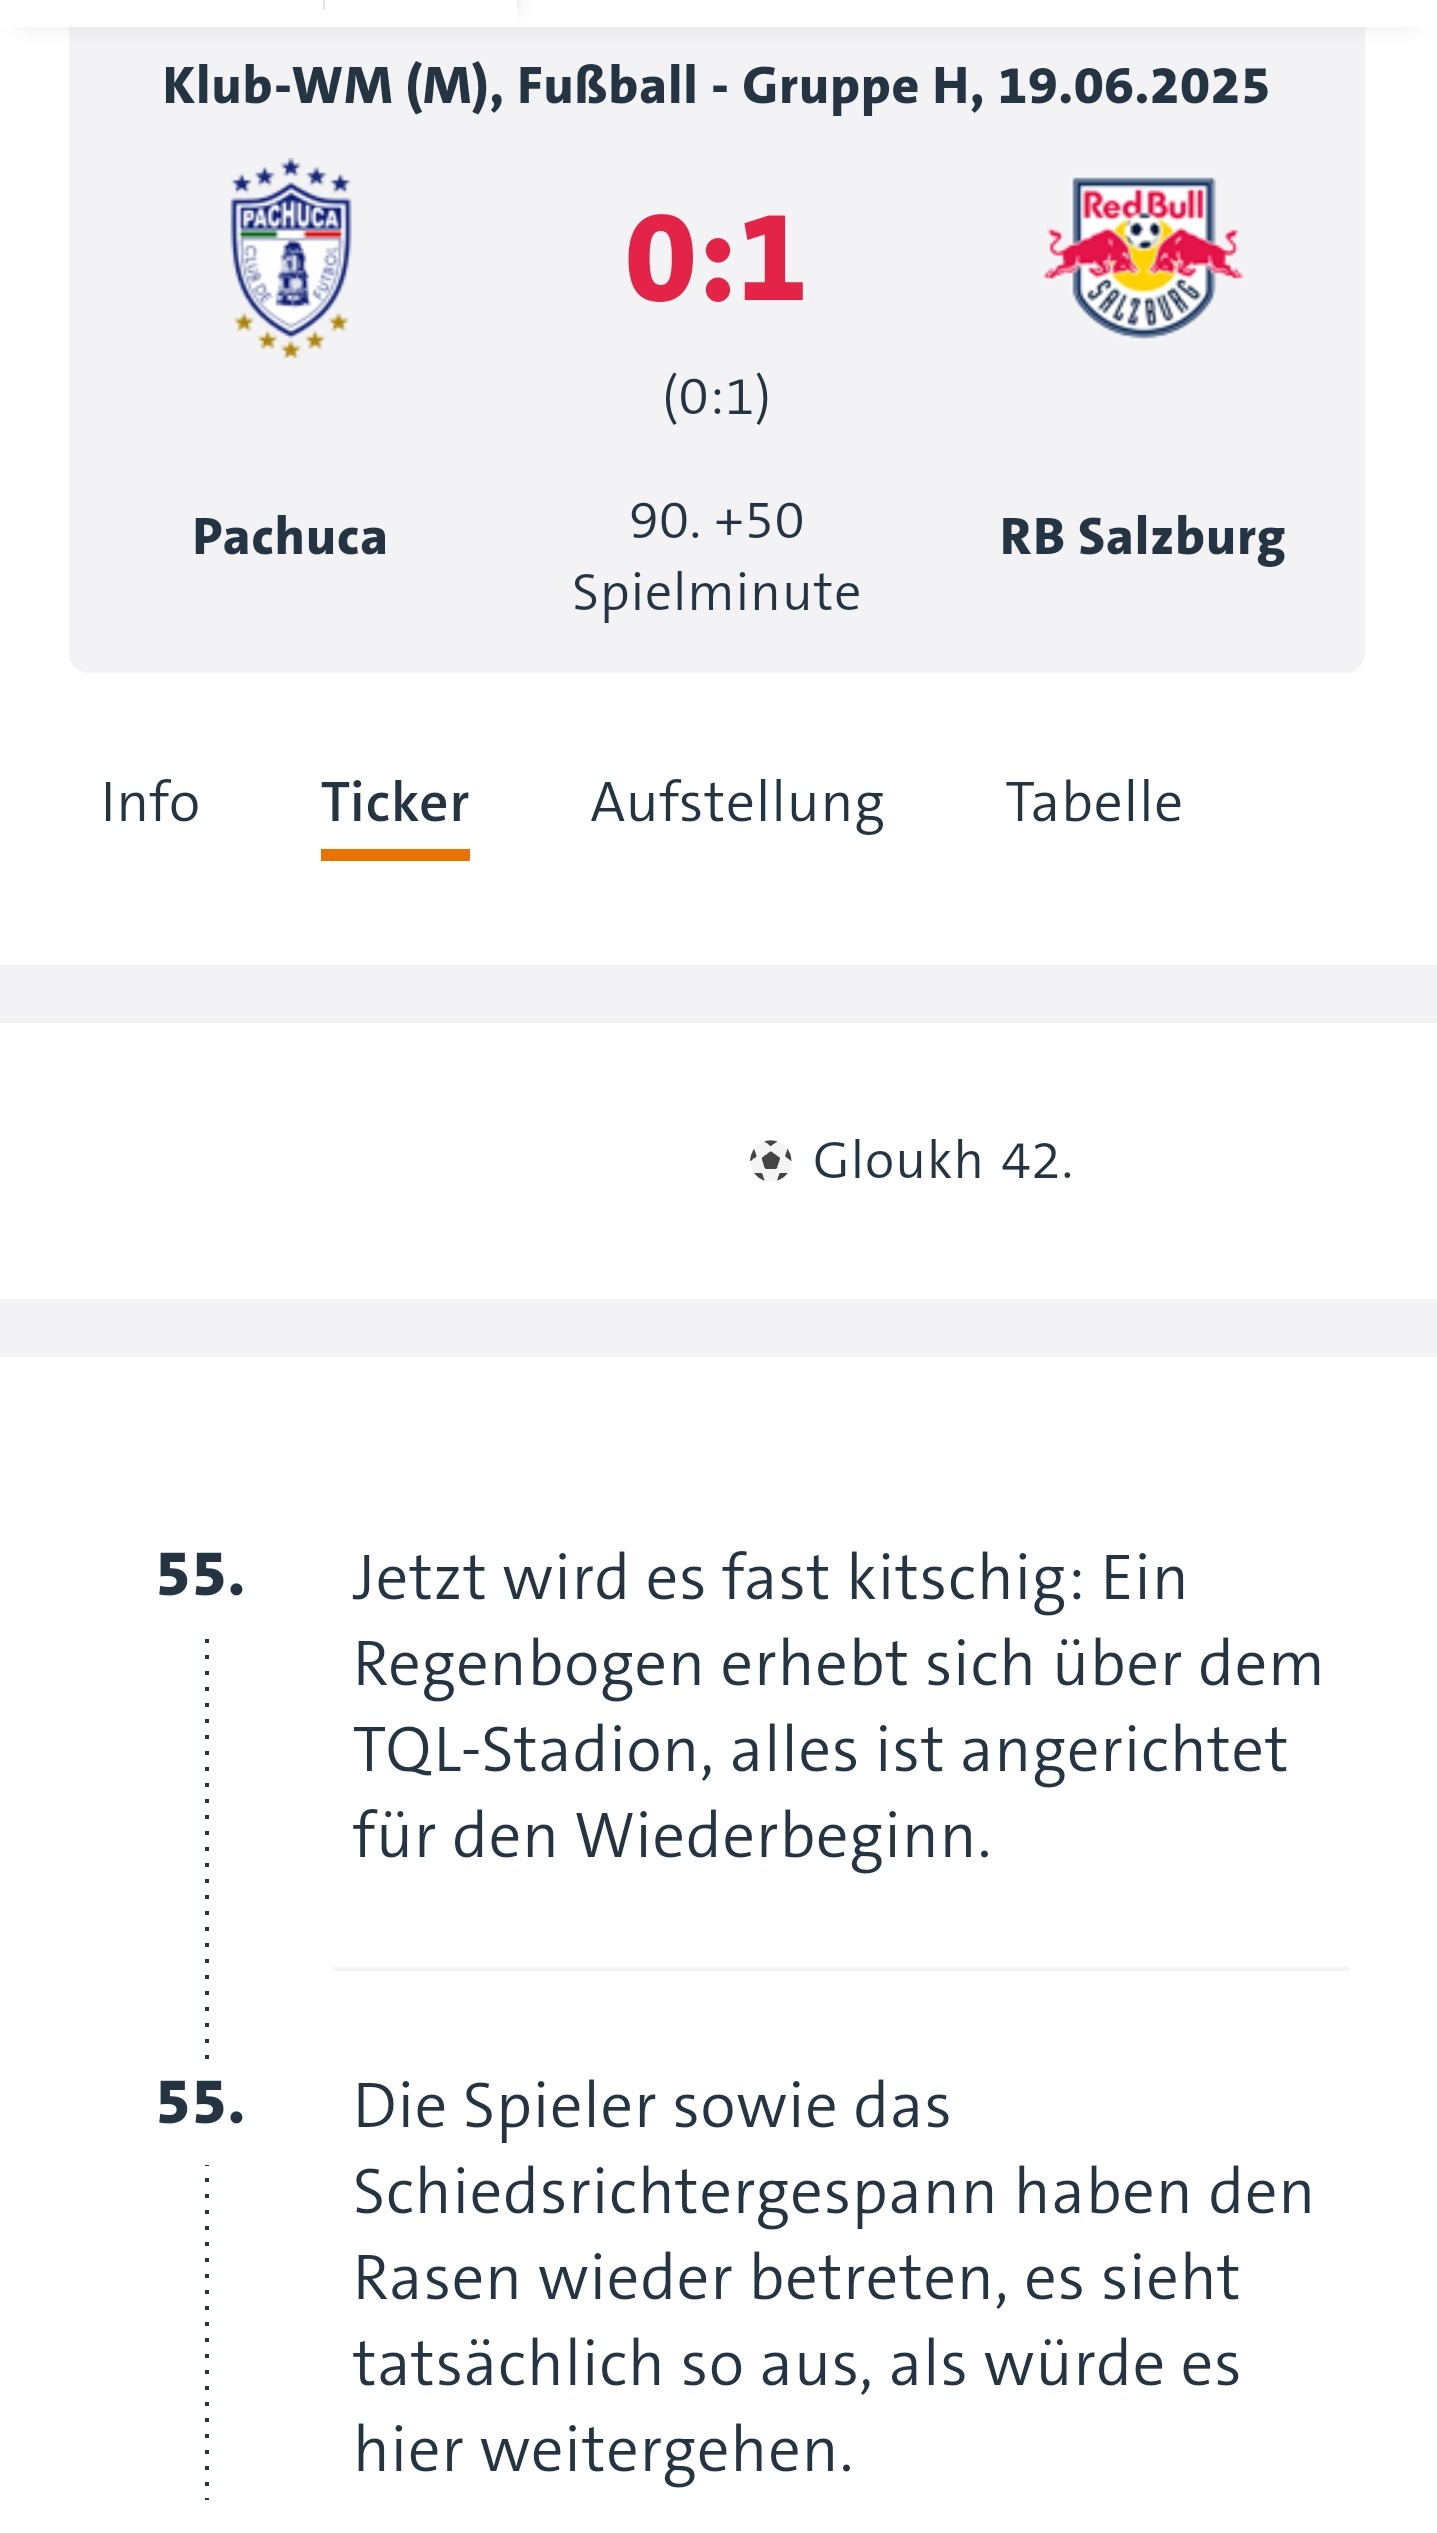
Task: Open the Tabelle tab
Action: [1094, 803]
